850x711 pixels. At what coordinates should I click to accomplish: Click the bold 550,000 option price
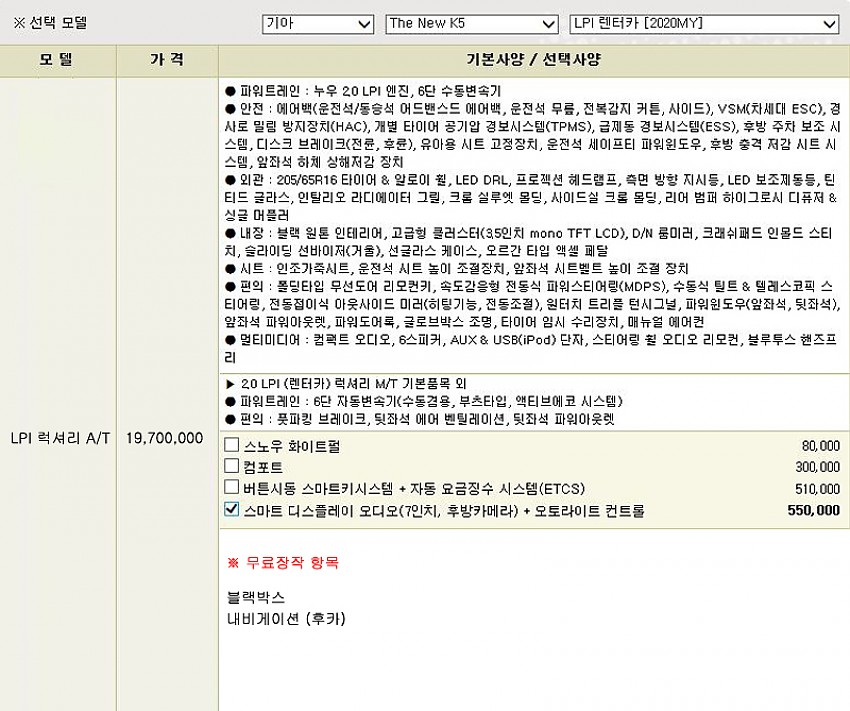coord(814,510)
